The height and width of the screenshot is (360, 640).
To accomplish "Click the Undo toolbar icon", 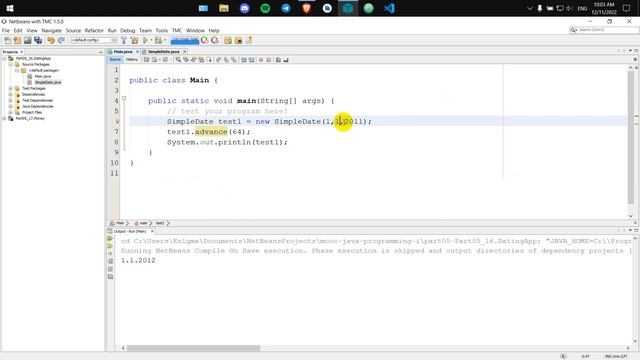I will (x=51, y=40).
